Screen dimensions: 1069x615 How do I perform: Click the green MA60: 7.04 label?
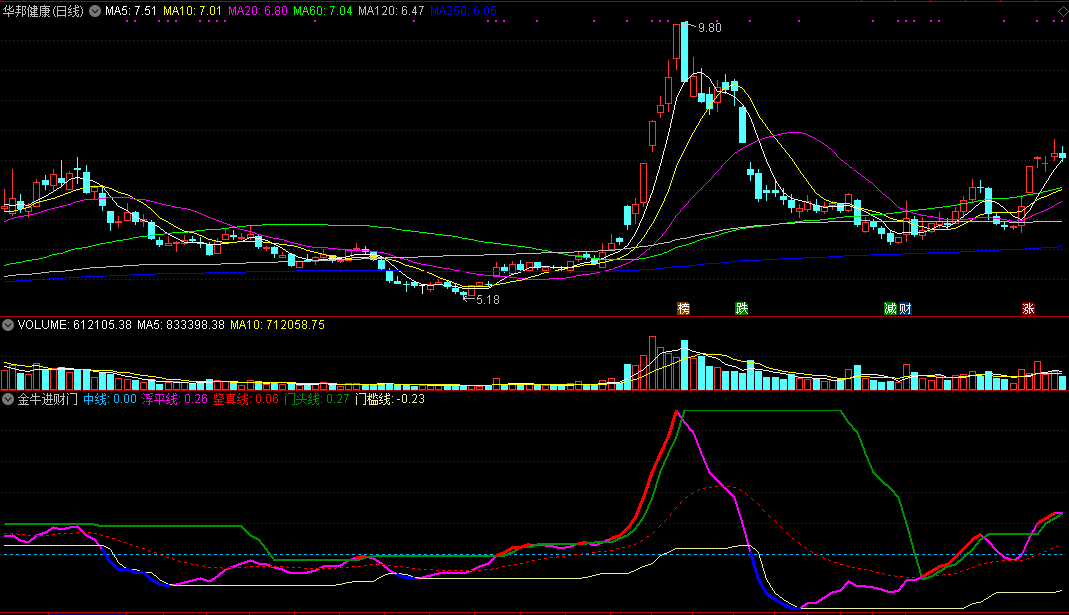[x=322, y=11]
